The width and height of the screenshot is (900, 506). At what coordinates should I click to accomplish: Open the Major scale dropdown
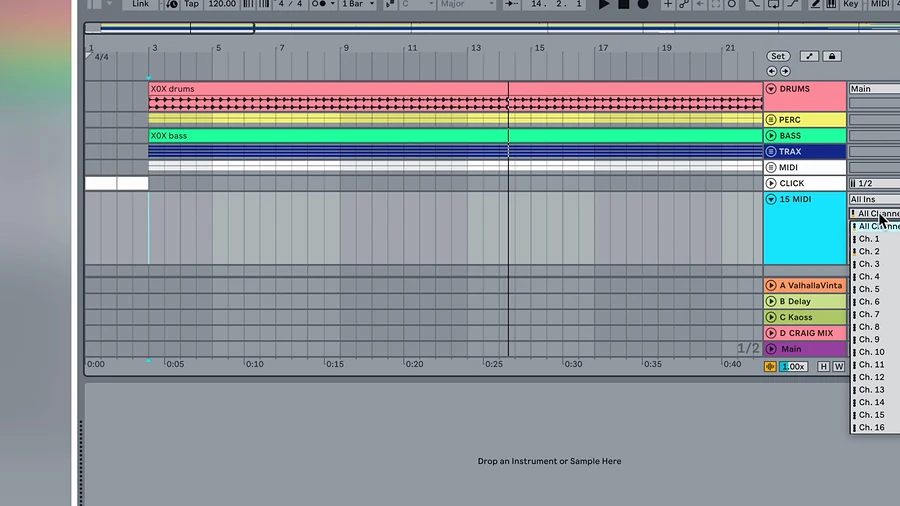click(x=467, y=4)
